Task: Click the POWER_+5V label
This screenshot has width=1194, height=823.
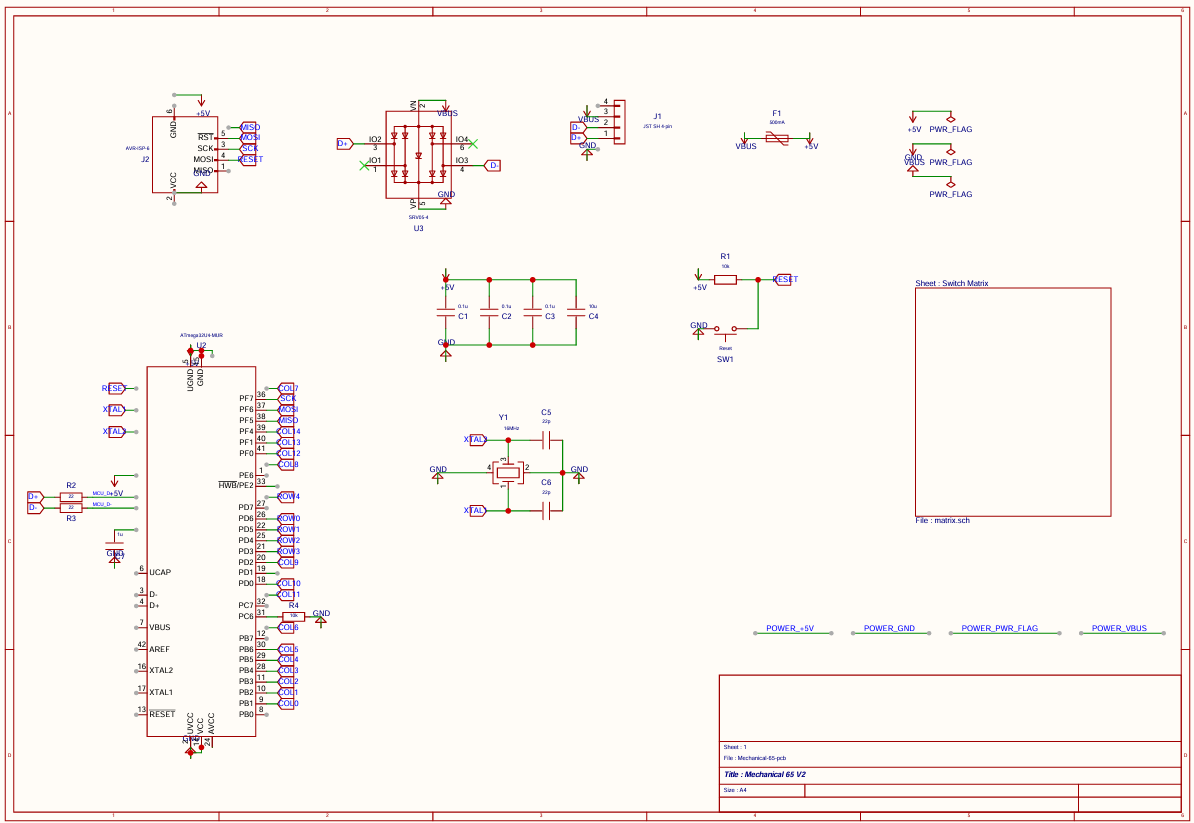Action: pos(790,629)
